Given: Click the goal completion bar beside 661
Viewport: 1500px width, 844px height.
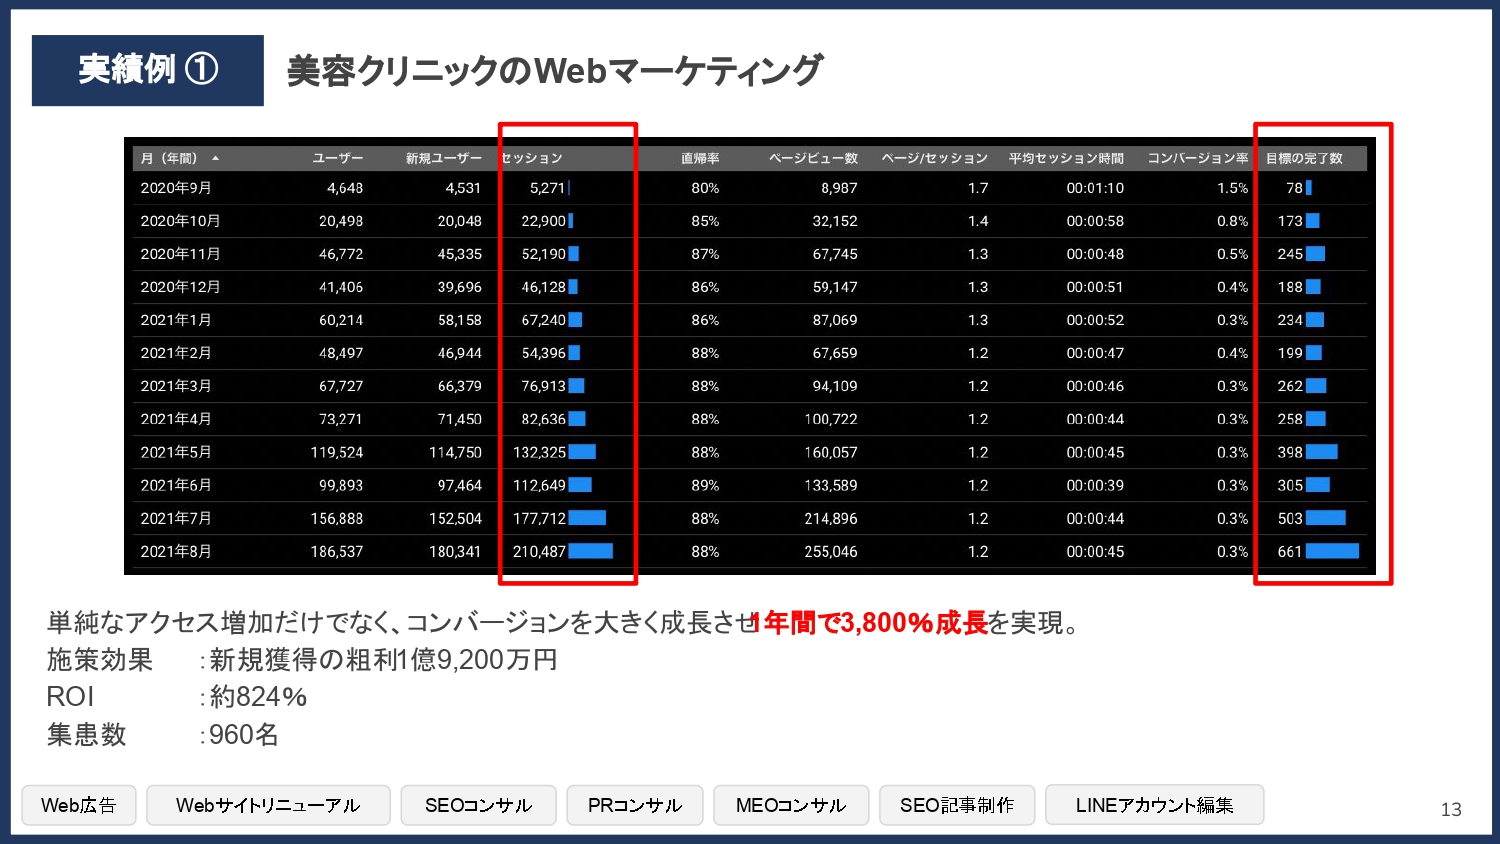Looking at the screenshot, I should pyautogui.click(x=1332, y=551).
